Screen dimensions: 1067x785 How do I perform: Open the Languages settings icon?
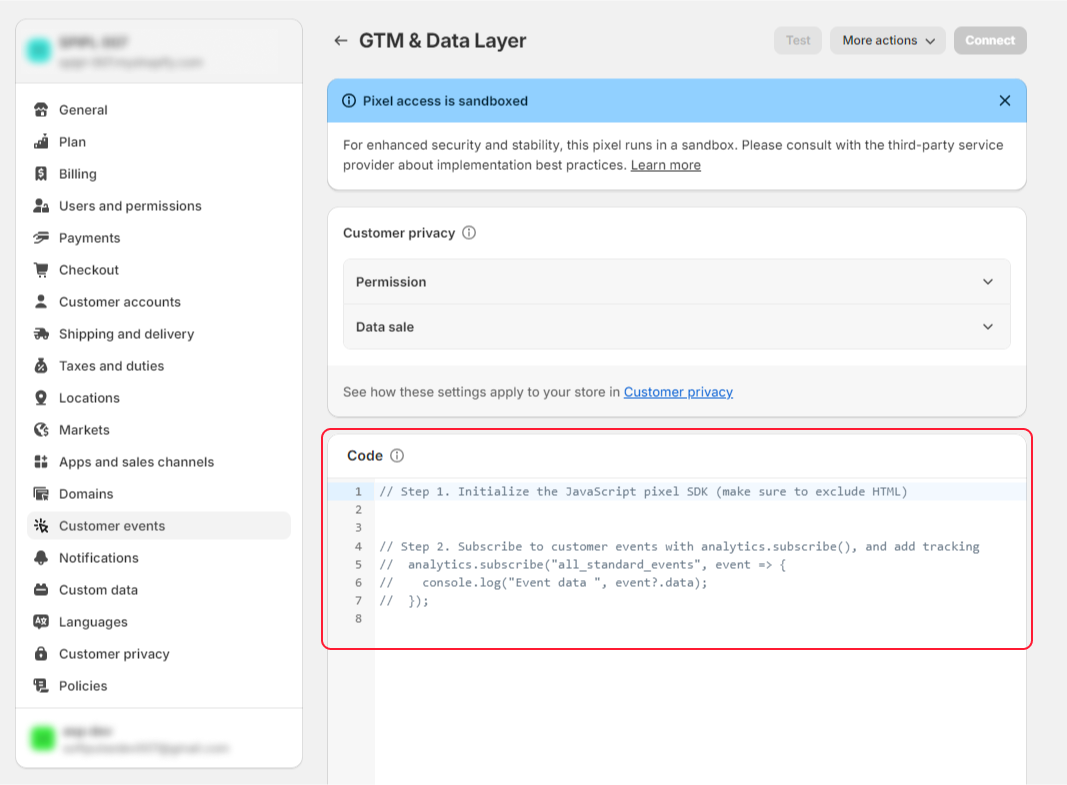point(40,622)
